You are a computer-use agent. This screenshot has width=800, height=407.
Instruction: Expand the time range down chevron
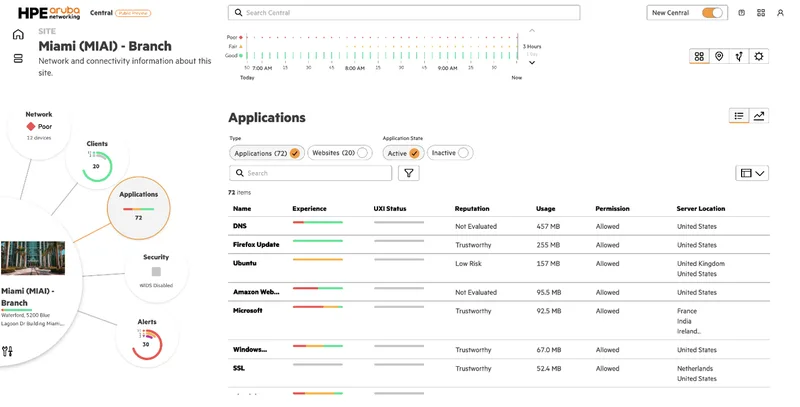[x=532, y=63]
